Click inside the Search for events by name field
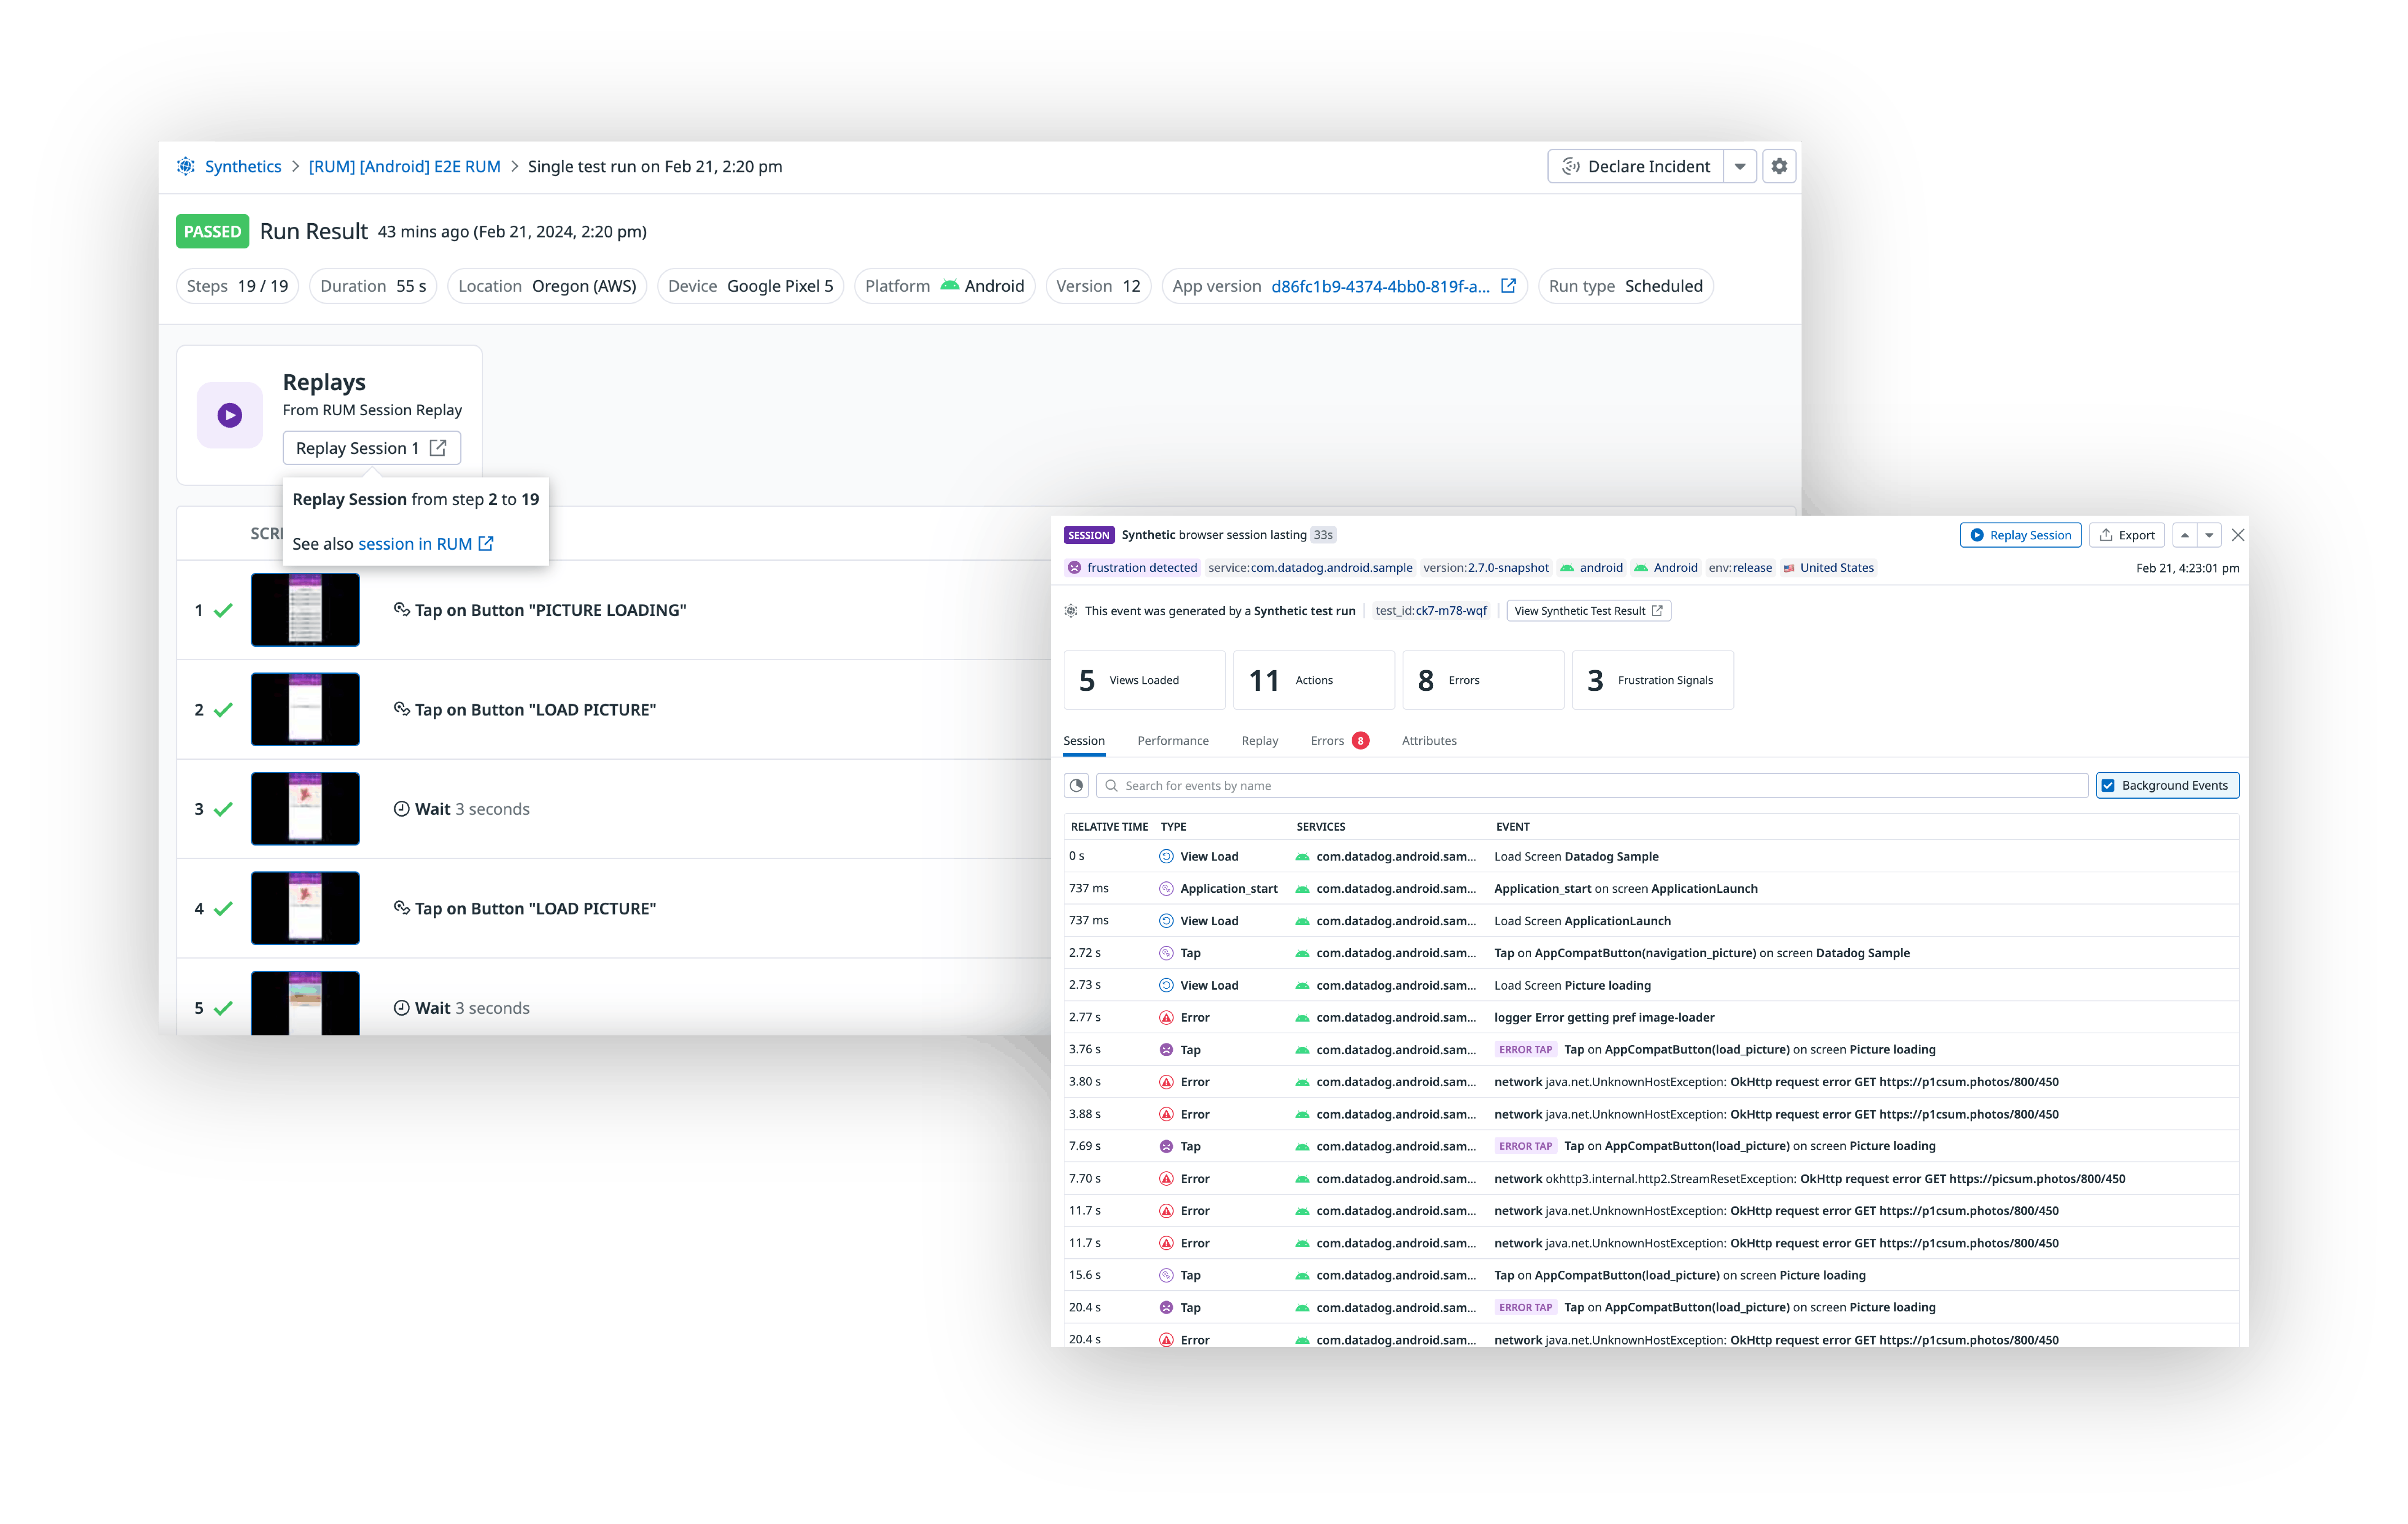Viewport: 2408px width, 1524px height. [x=1400, y=785]
